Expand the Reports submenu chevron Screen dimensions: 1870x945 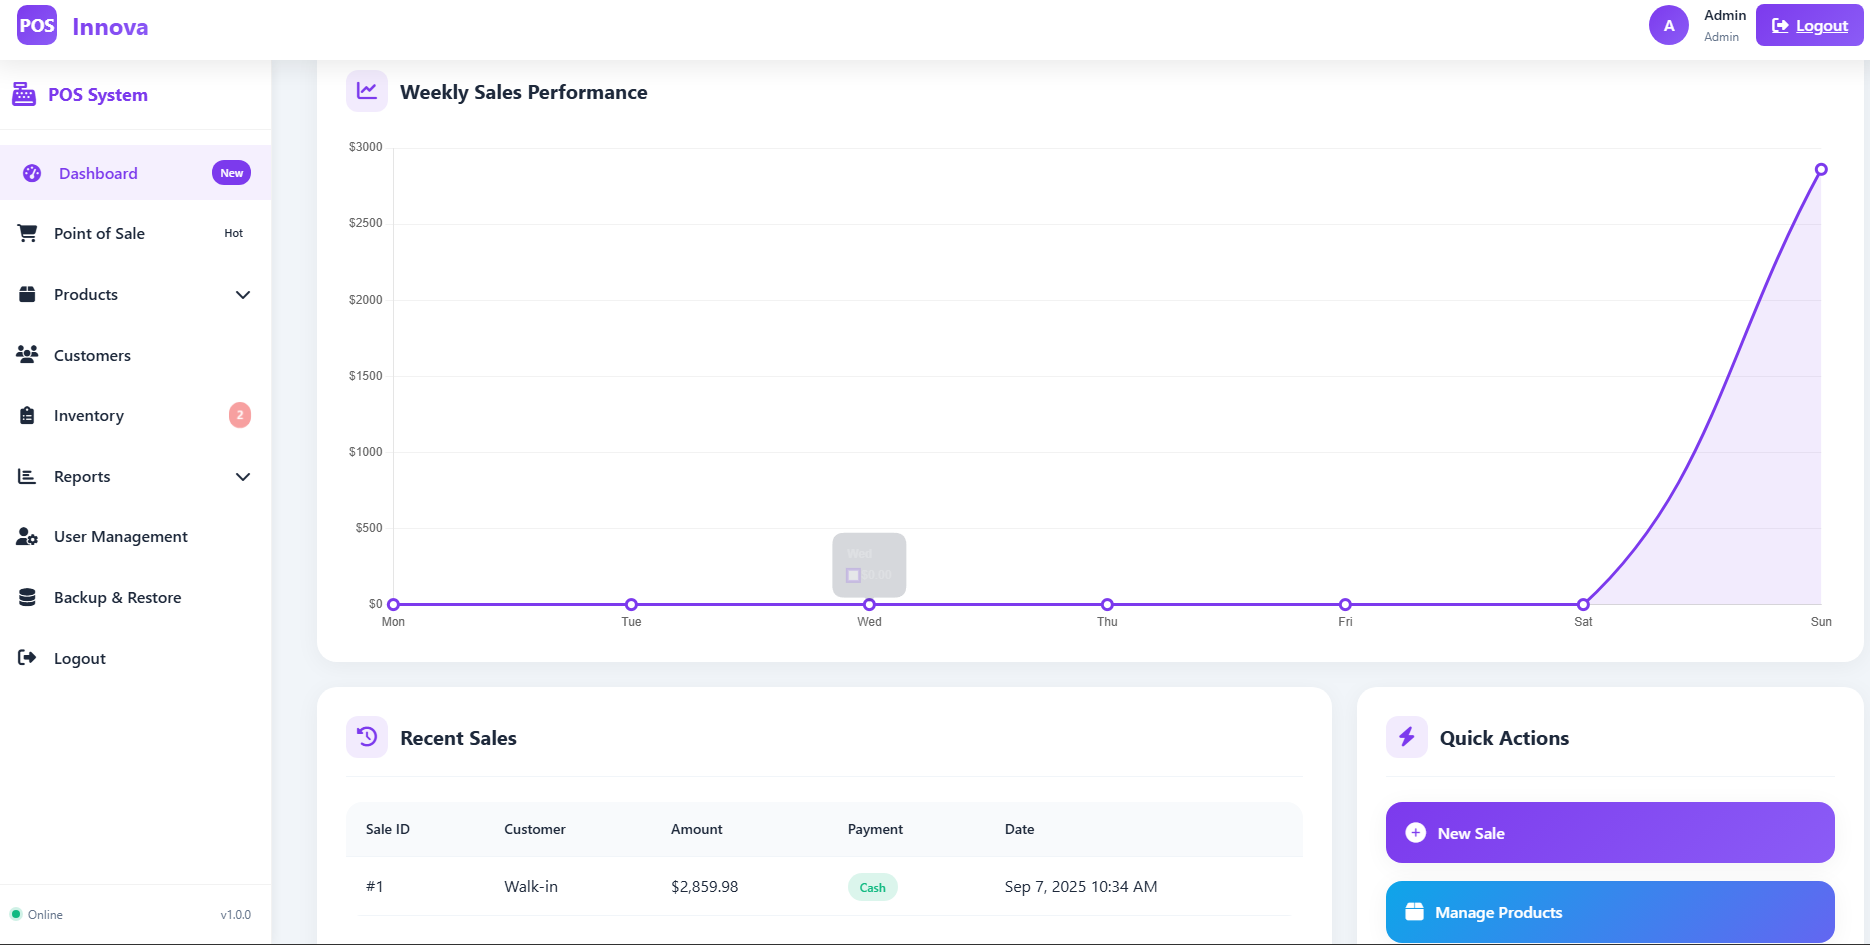click(x=242, y=477)
